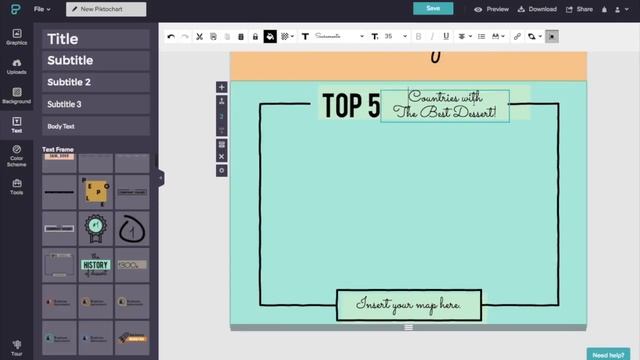Image resolution: width=640 pixels, height=360 pixels.
Task: Select the Text panel in sidebar
Action: [x=17, y=125]
